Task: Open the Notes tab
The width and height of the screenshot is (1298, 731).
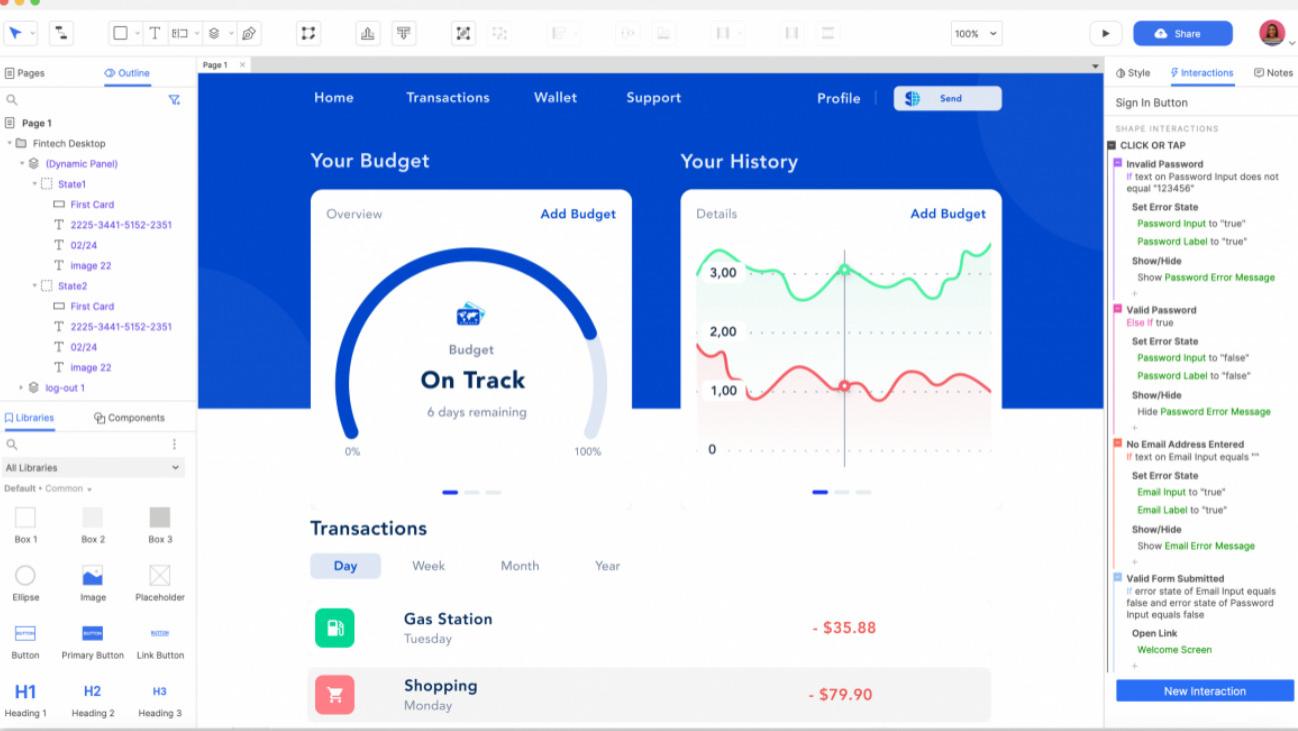Action: pos(1273,73)
